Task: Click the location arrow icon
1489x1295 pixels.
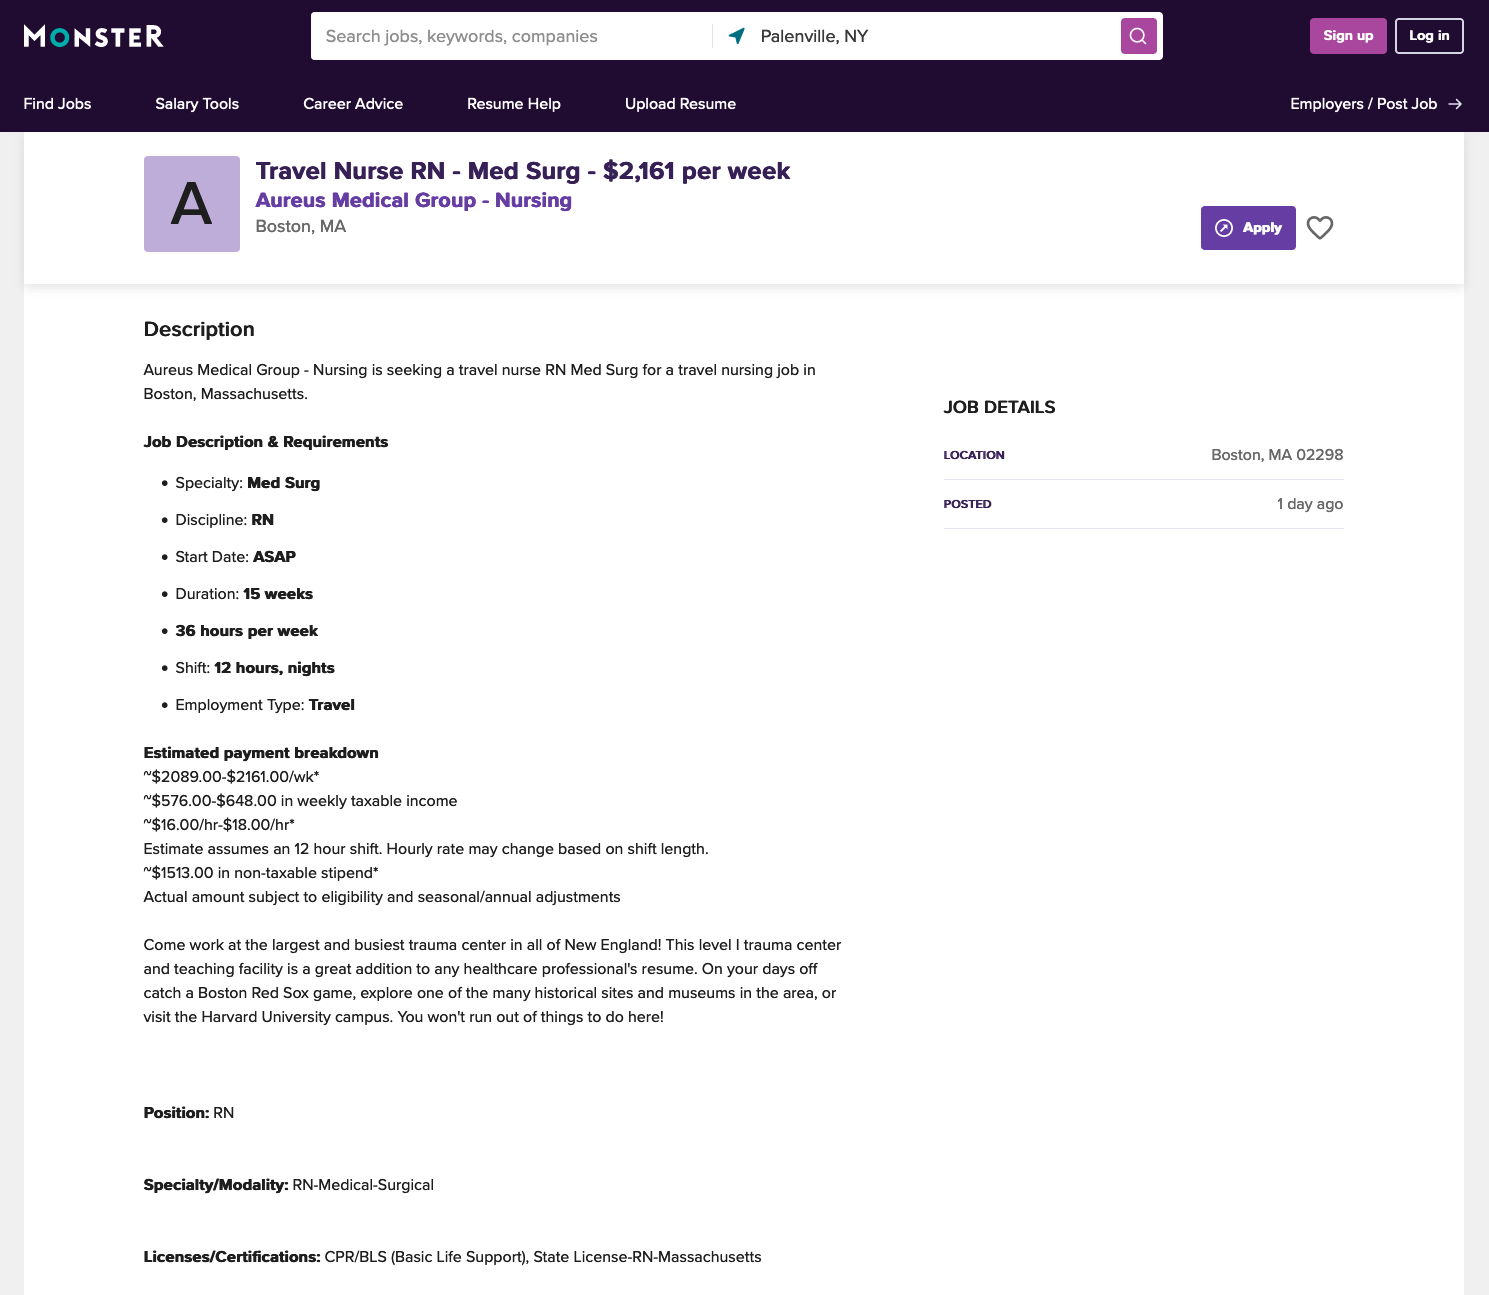Action: (x=737, y=36)
